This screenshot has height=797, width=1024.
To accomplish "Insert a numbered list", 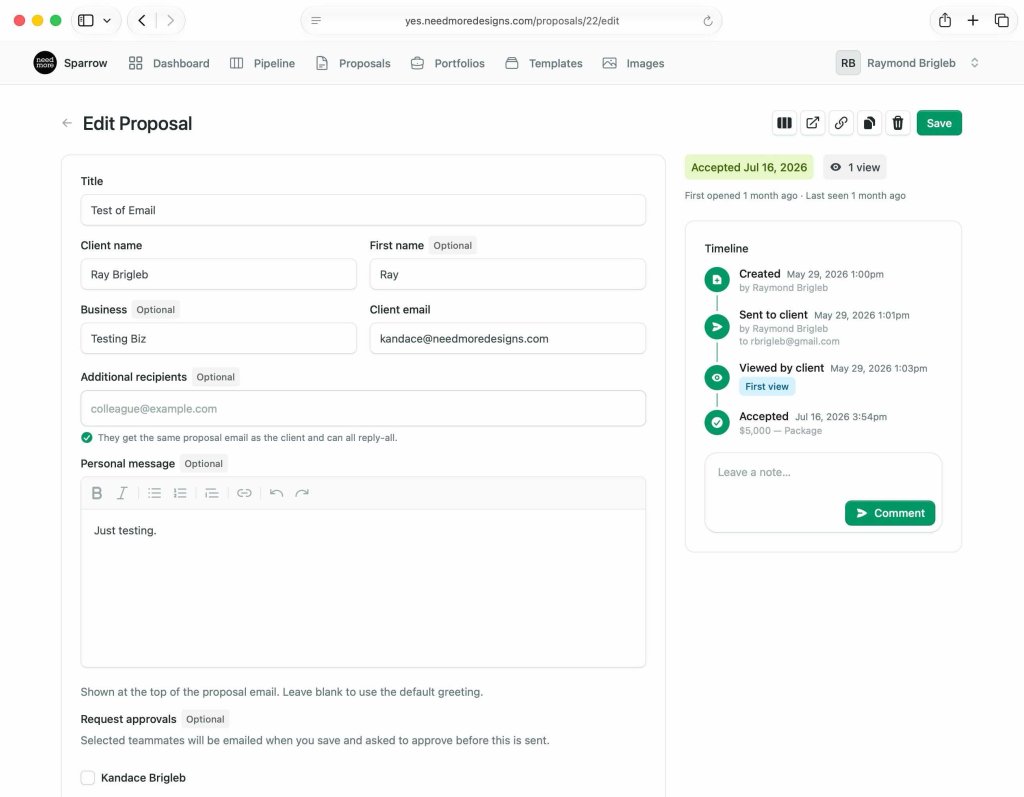I will [x=180, y=493].
